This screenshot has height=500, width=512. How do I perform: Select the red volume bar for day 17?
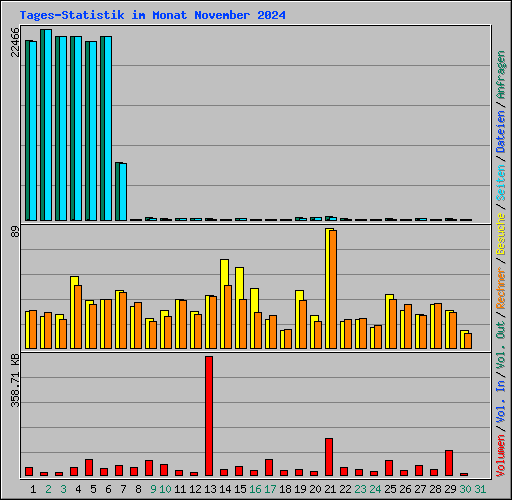coord(269,467)
